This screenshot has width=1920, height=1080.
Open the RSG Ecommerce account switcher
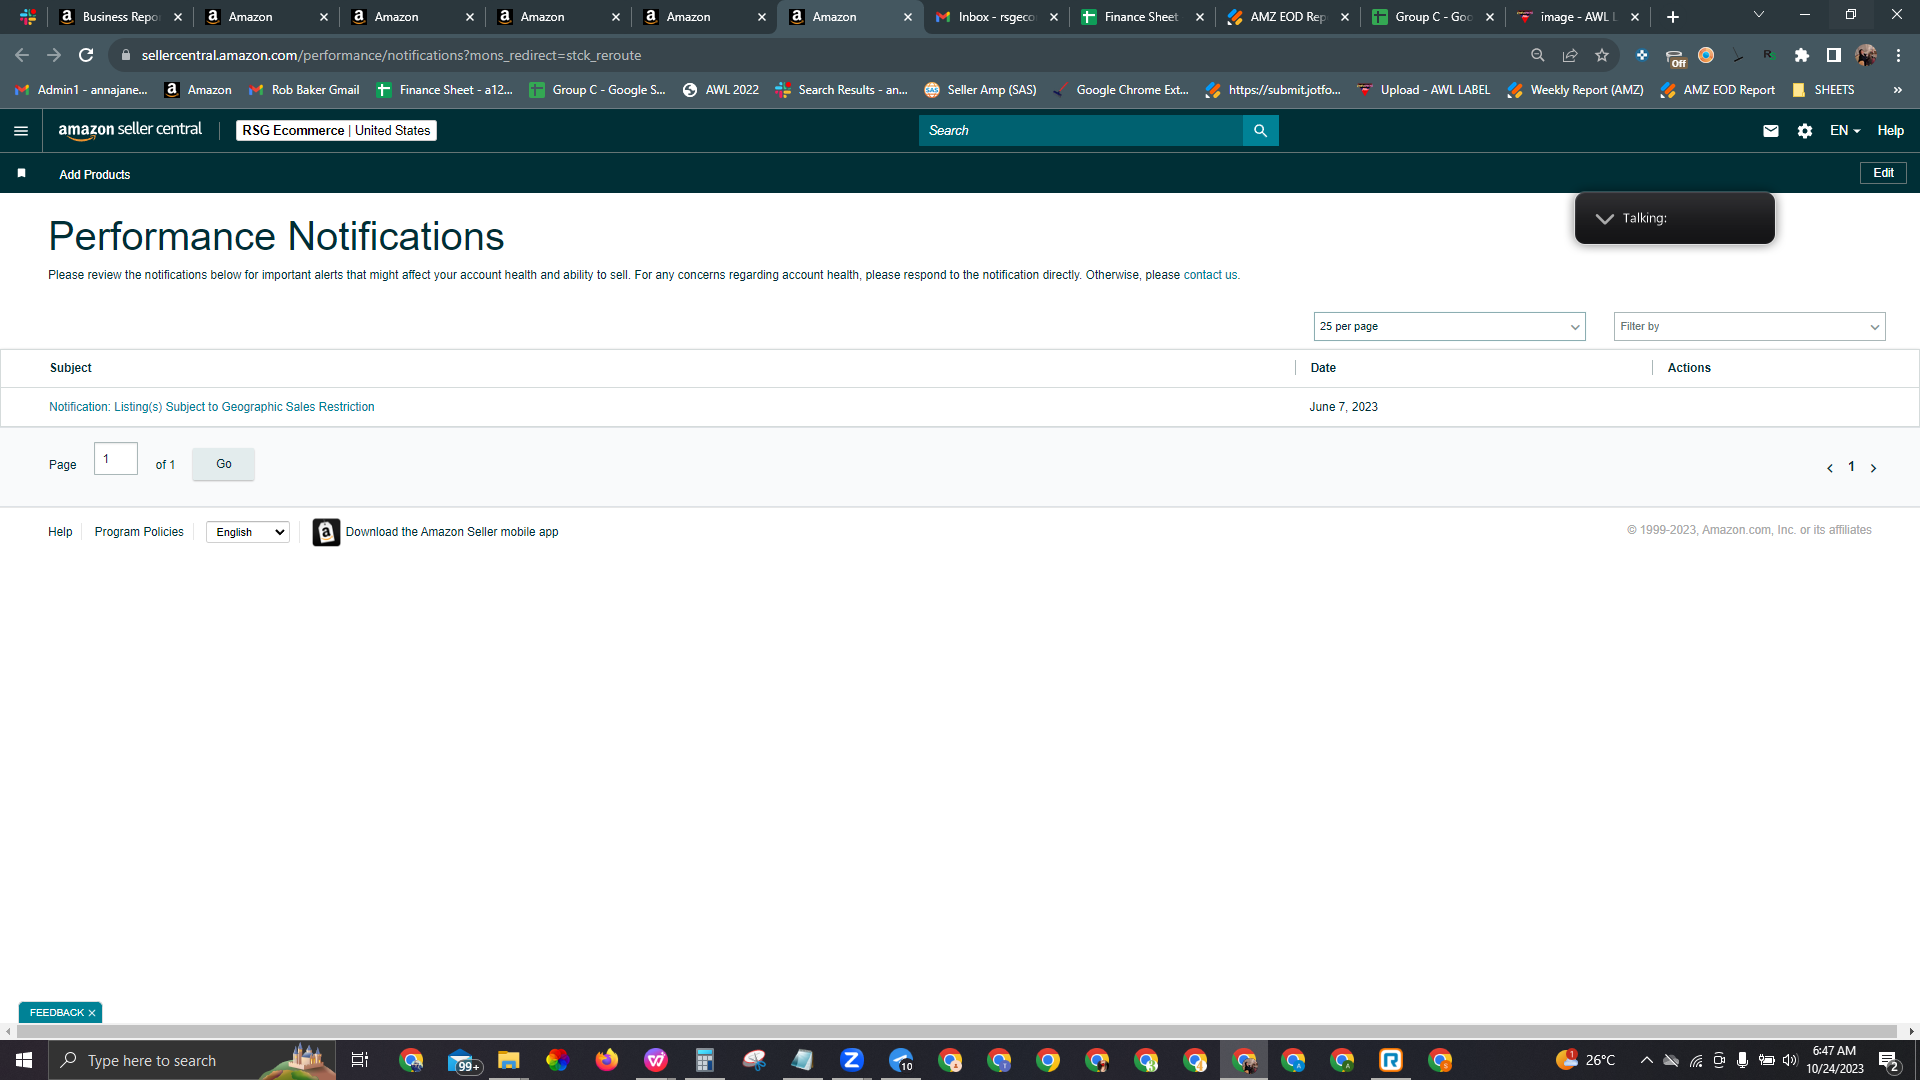[336, 131]
